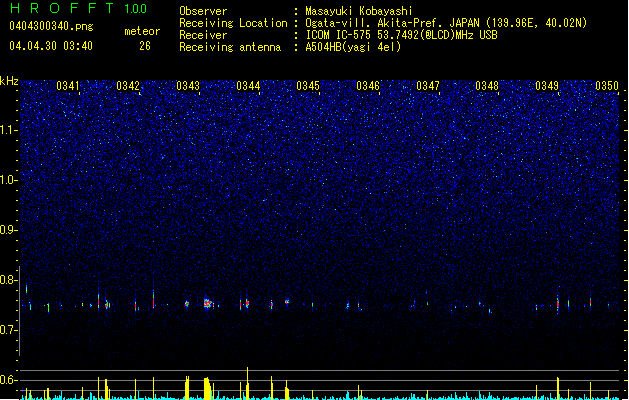This screenshot has width=629, height=400.
Task: Click the Receiver field label
Action: pyautogui.click(x=203, y=35)
